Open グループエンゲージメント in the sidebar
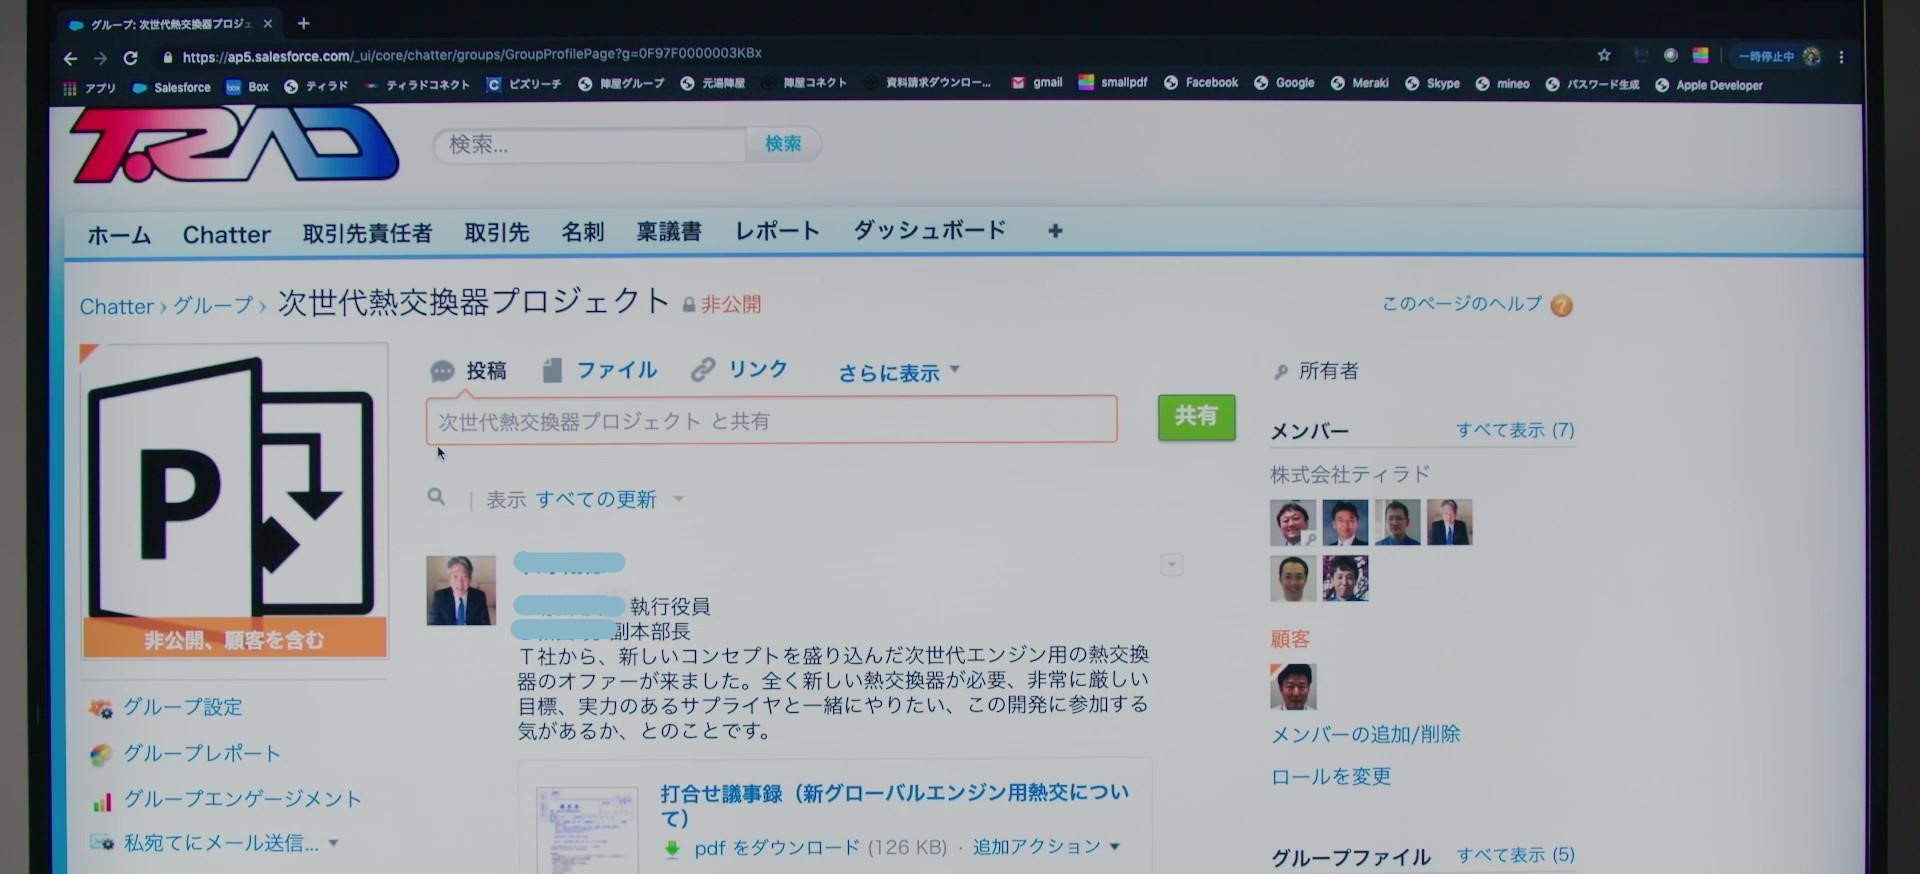The width and height of the screenshot is (1920, 874). [x=241, y=799]
